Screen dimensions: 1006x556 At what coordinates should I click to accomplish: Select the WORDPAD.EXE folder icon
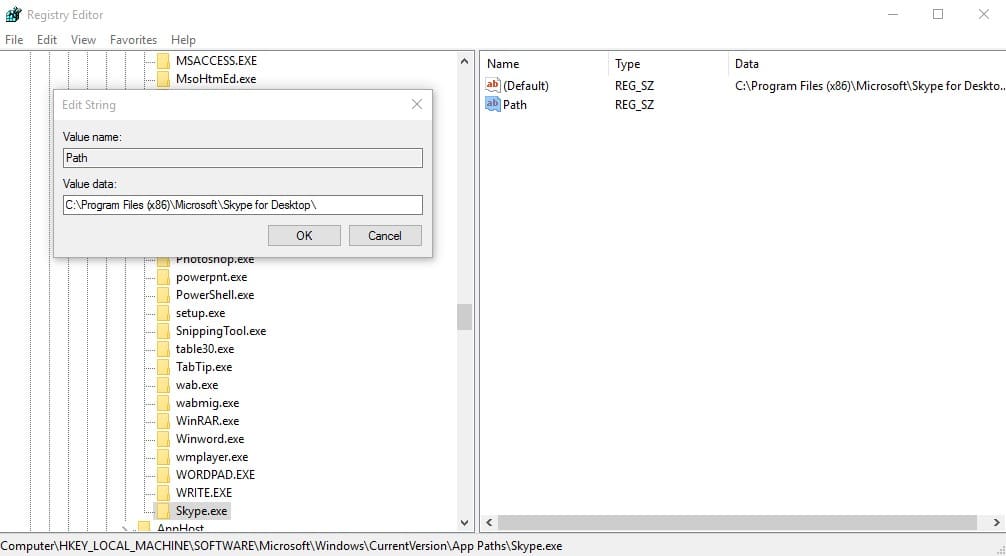(x=164, y=475)
